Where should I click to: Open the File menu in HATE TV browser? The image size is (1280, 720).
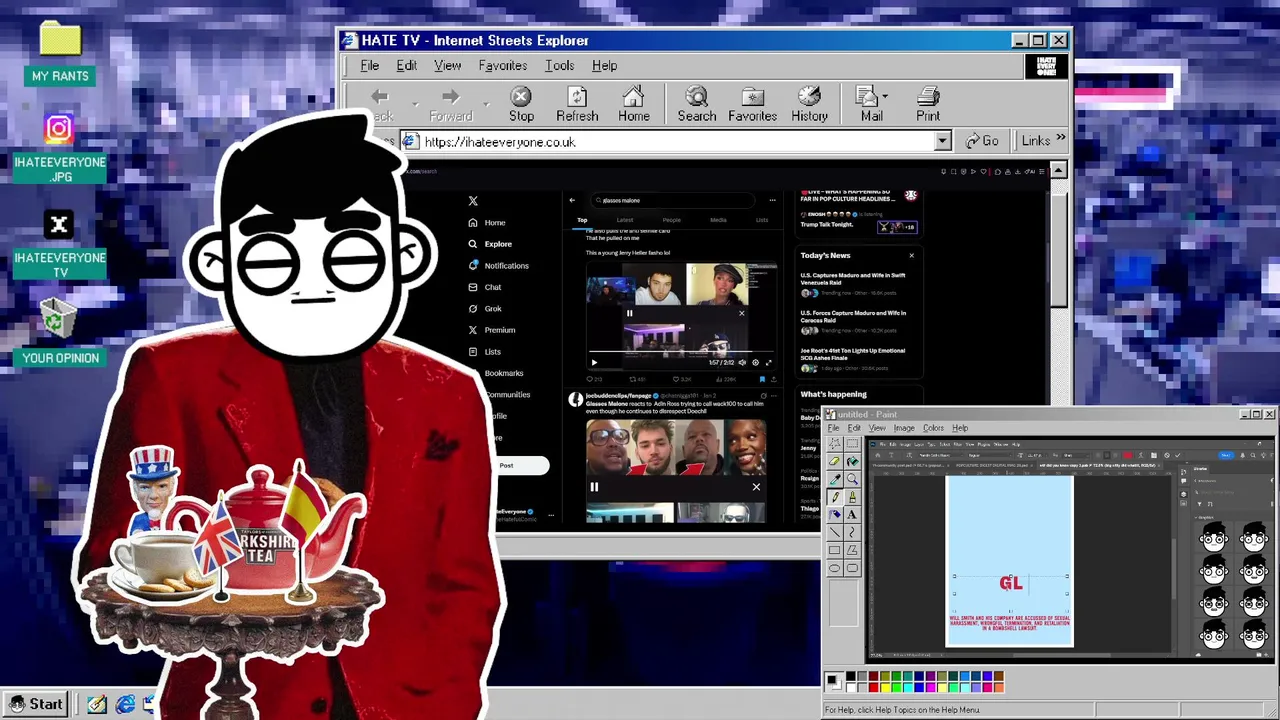369,65
